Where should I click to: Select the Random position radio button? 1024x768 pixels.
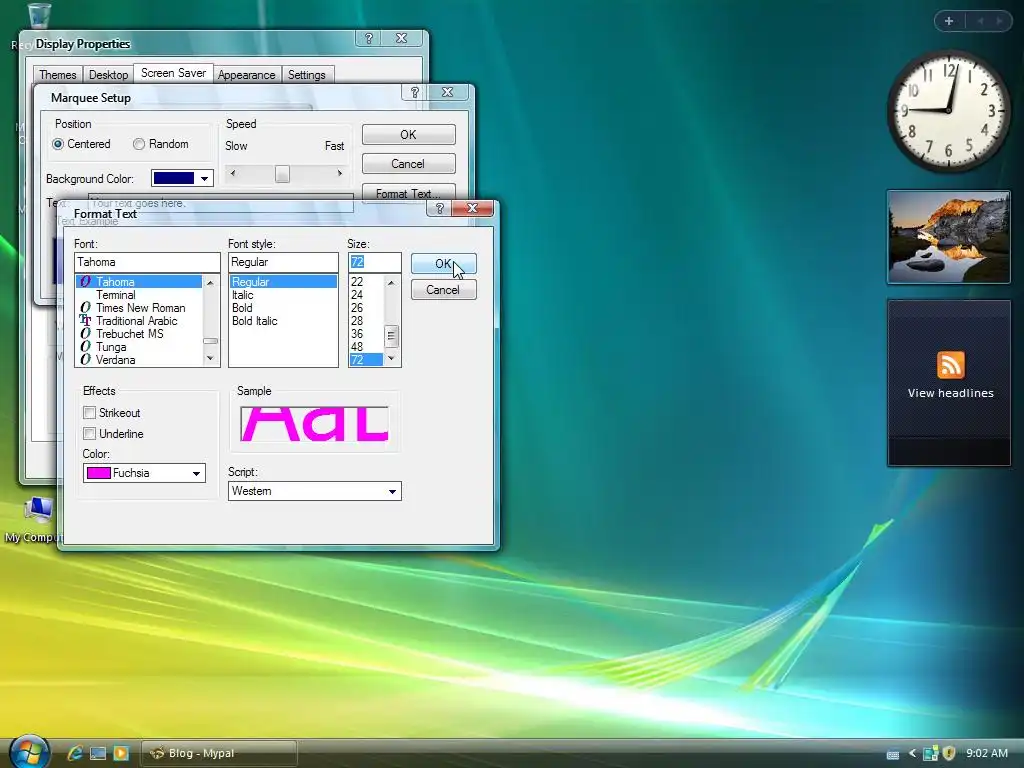pos(138,144)
